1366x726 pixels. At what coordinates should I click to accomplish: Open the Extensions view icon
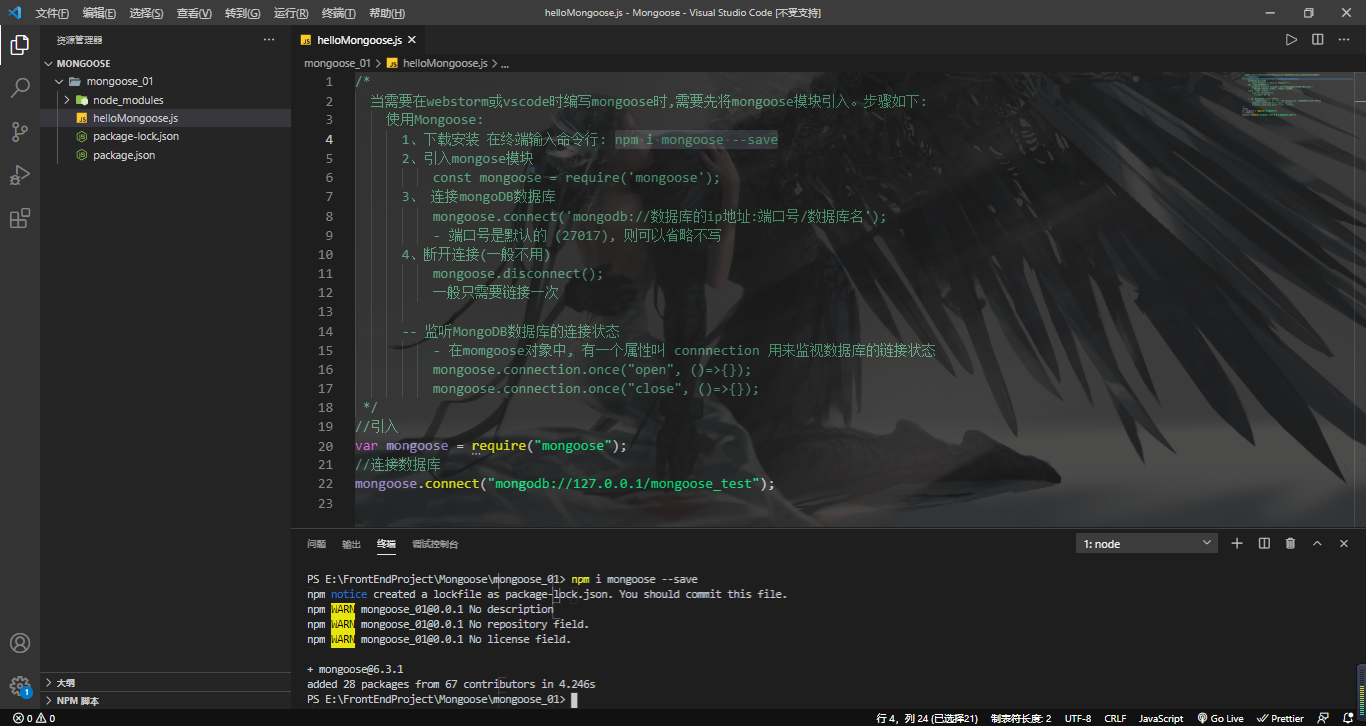click(20, 219)
